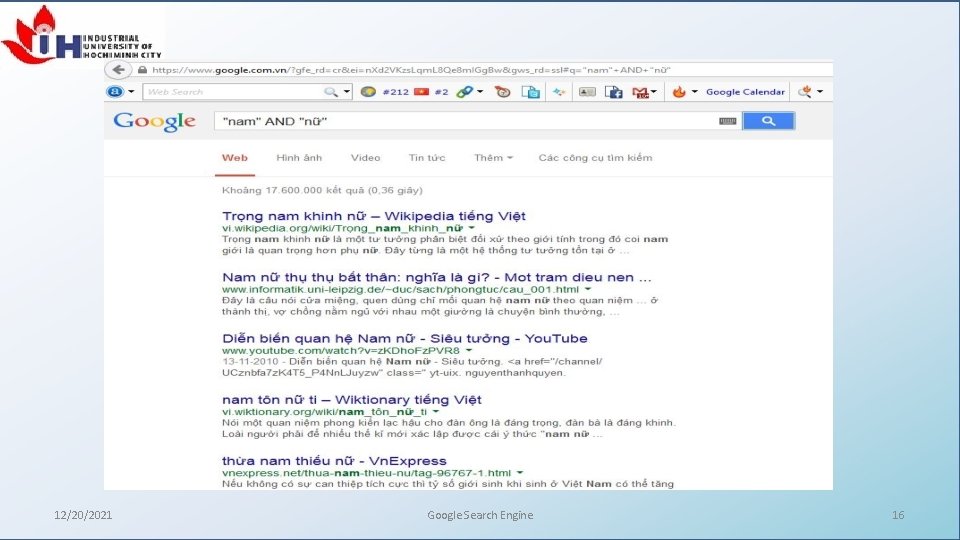
Task: Expand the settings wrench dropdown arrow
Action: tap(820, 92)
